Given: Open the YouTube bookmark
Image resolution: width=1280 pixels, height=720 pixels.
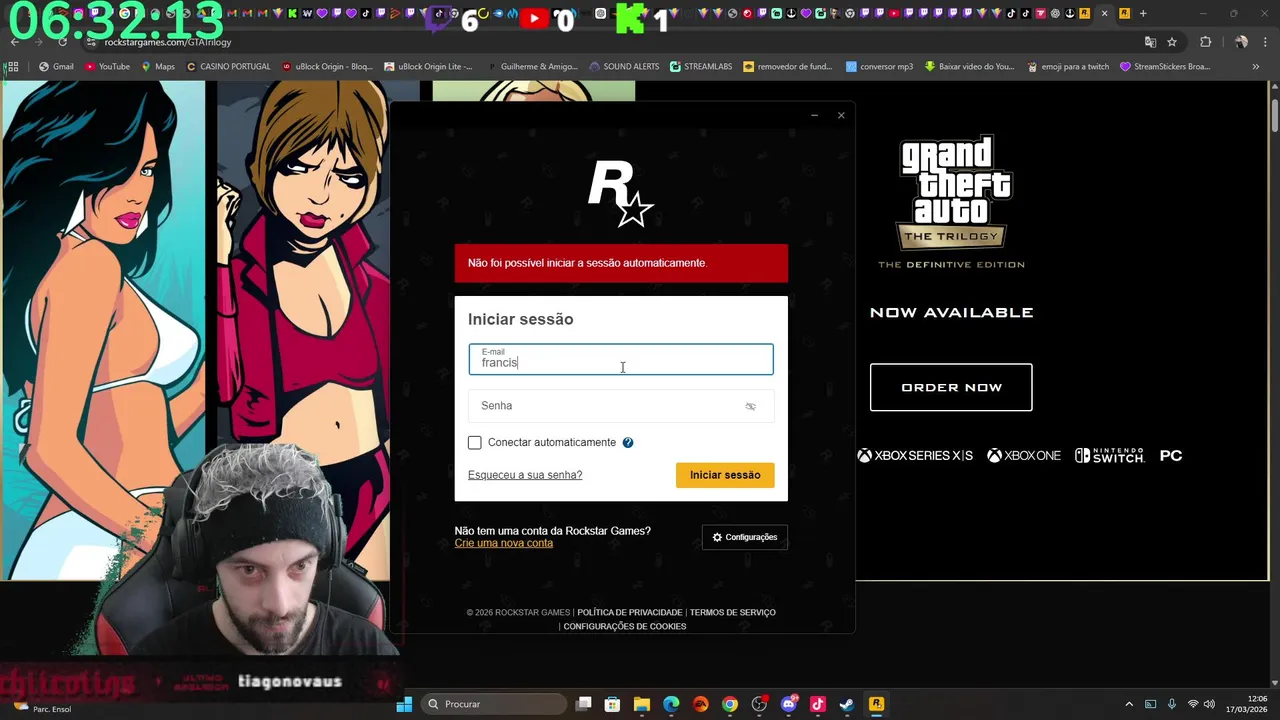Looking at the screenshot, I should (x=107, y=67).
